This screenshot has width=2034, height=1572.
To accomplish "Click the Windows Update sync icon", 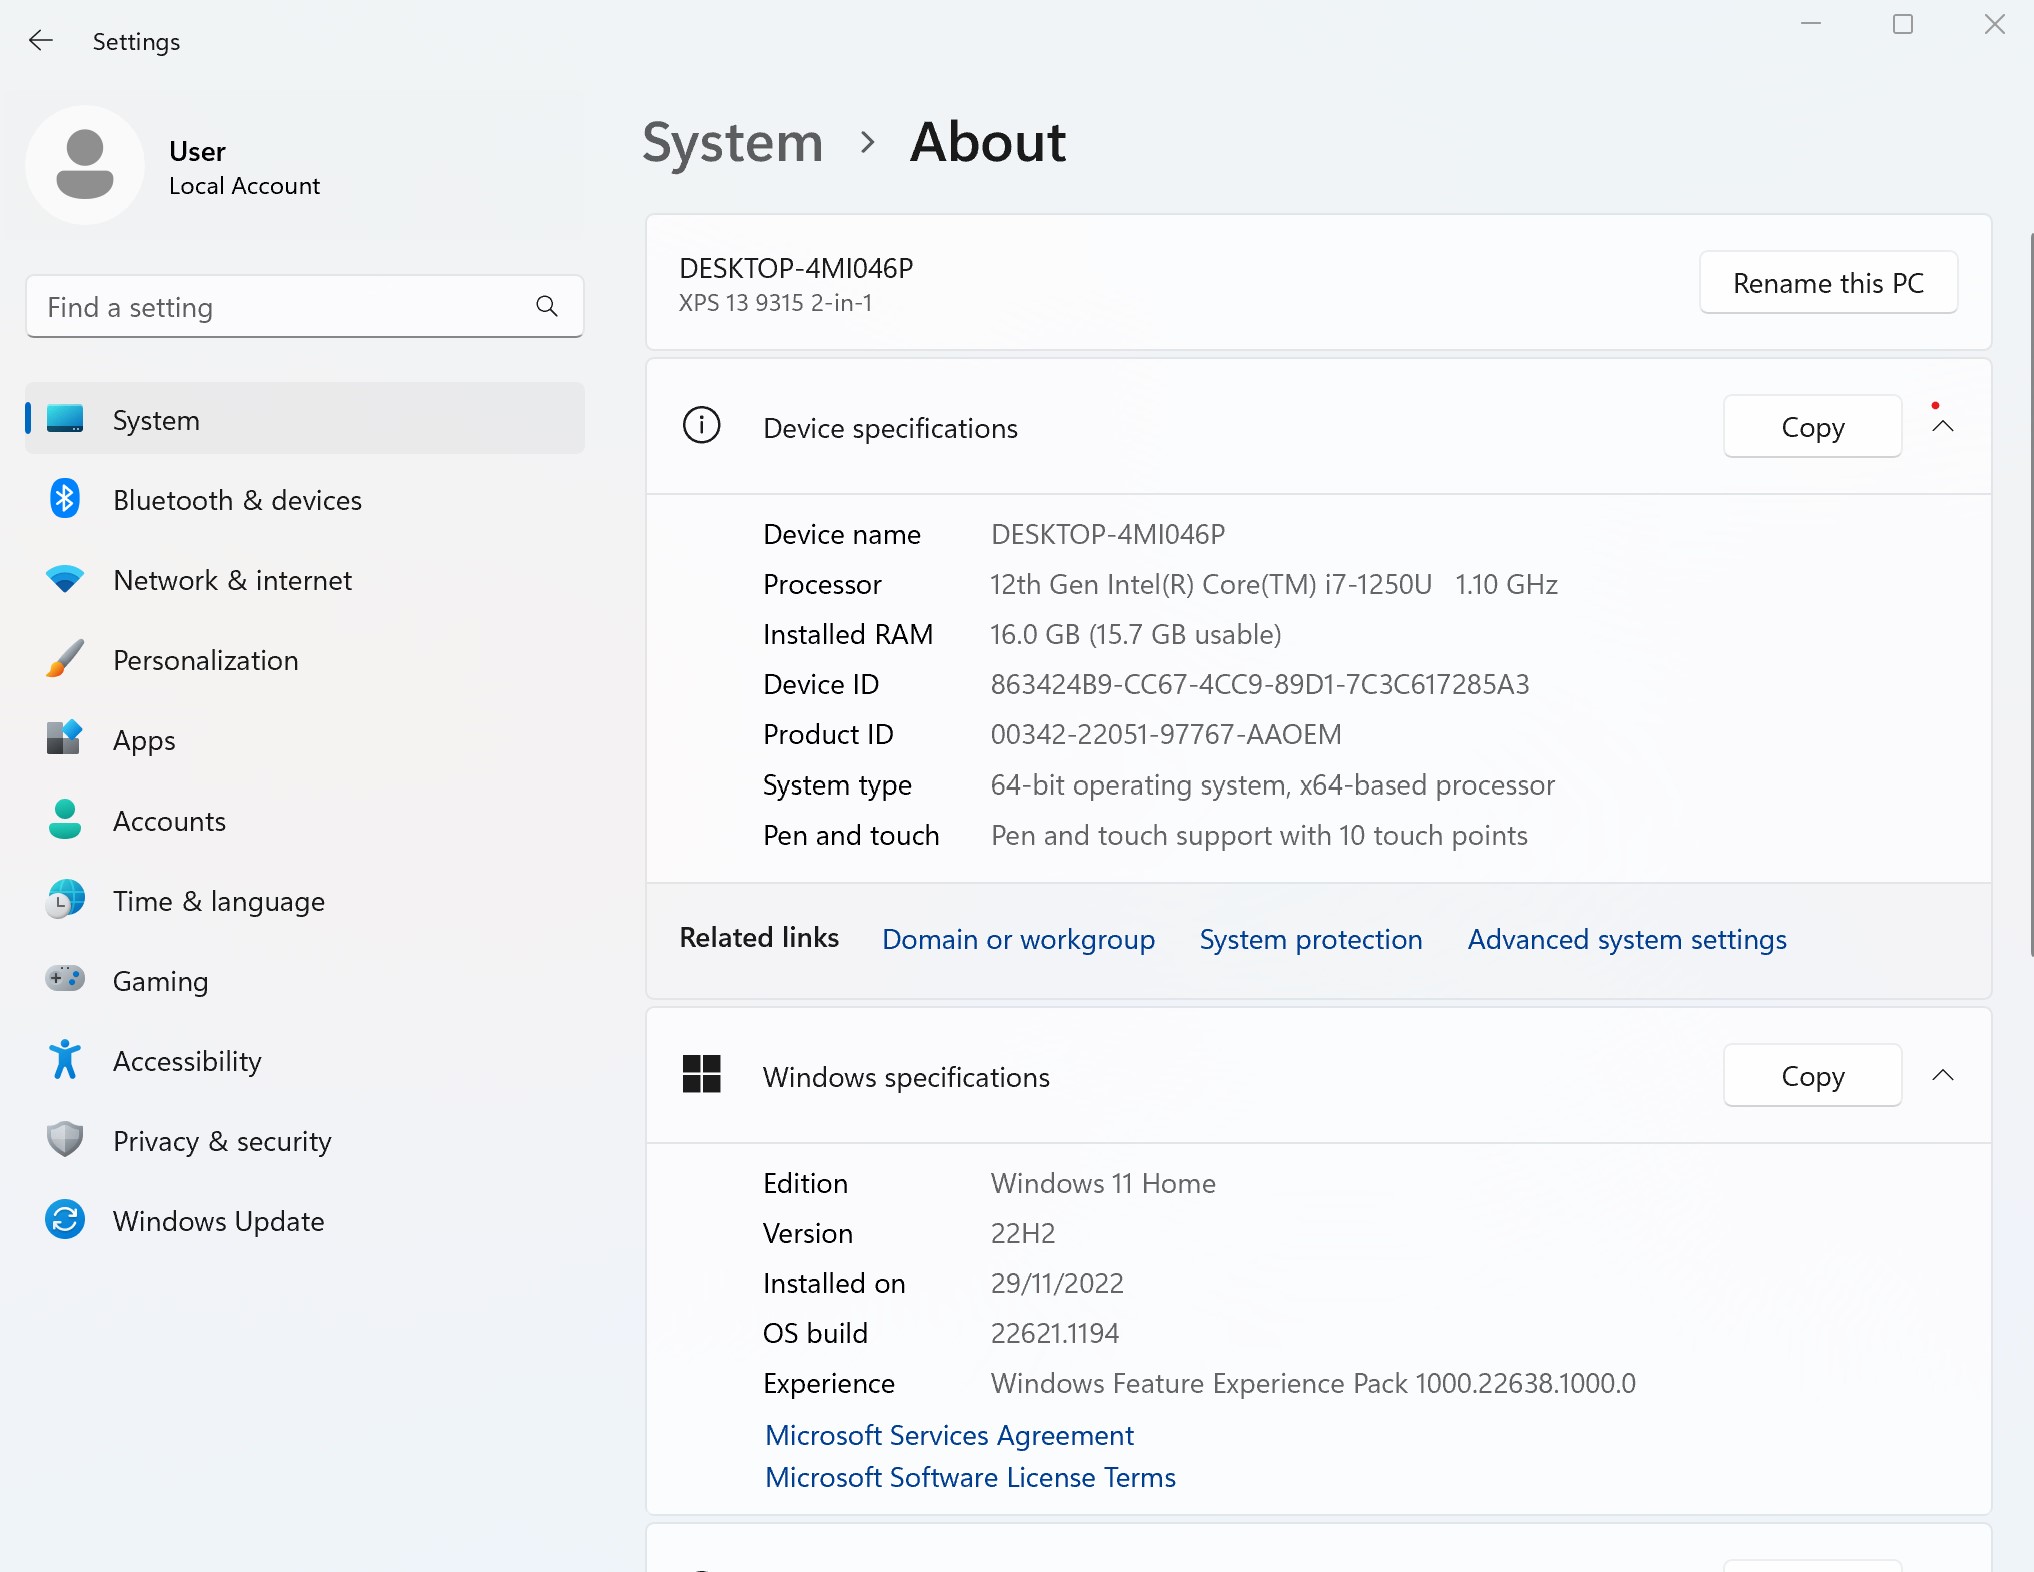I will click(65, 1219).
